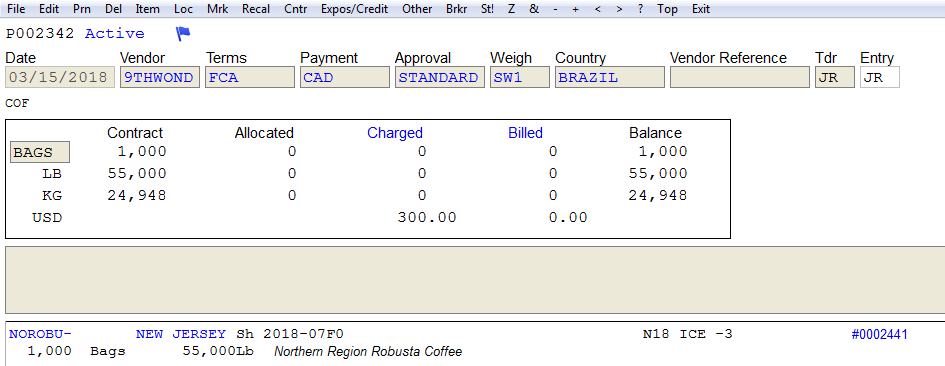This screenshot has height=366, width=945.
Task: Open the Prn menu
Action: 82,9
